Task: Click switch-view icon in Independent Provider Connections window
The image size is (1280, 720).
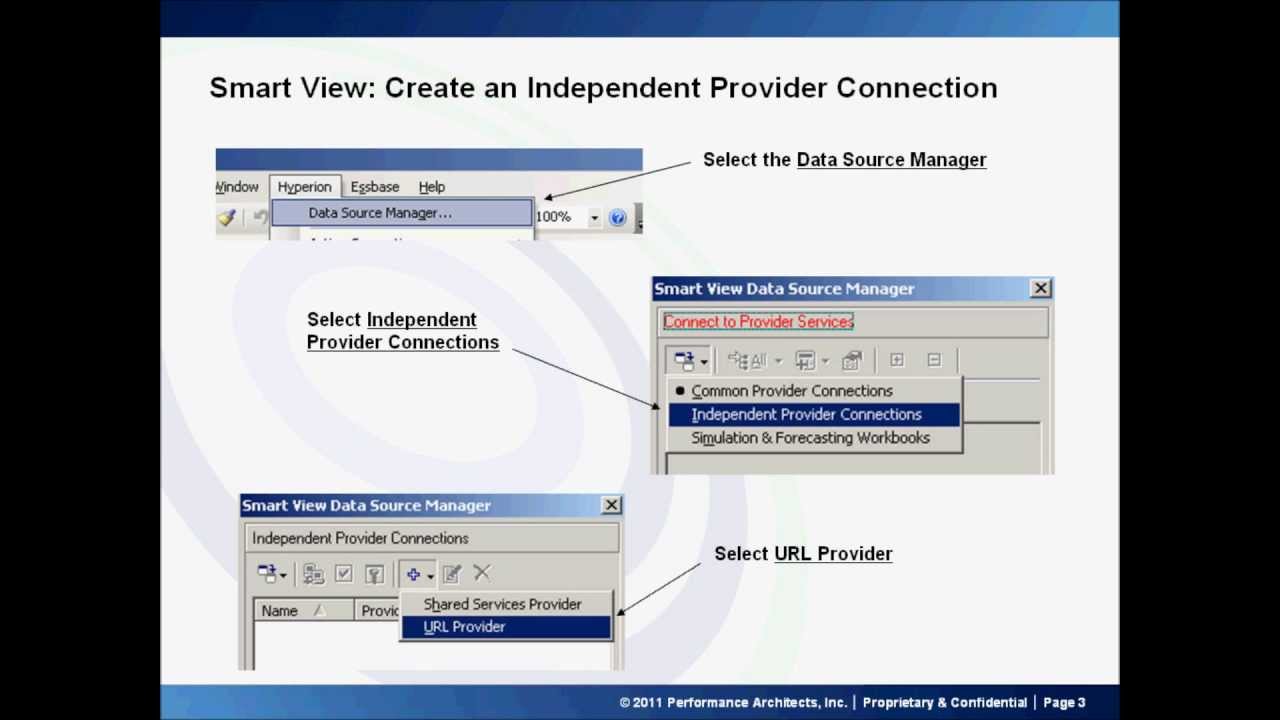Action: [x=268, y=574]
